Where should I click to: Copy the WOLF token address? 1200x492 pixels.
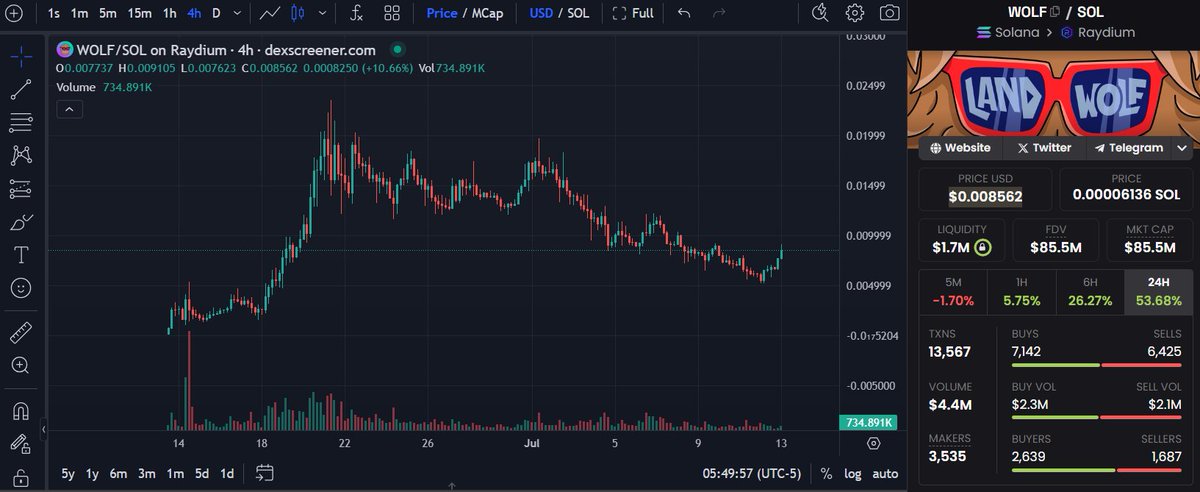click(1055, 12)
